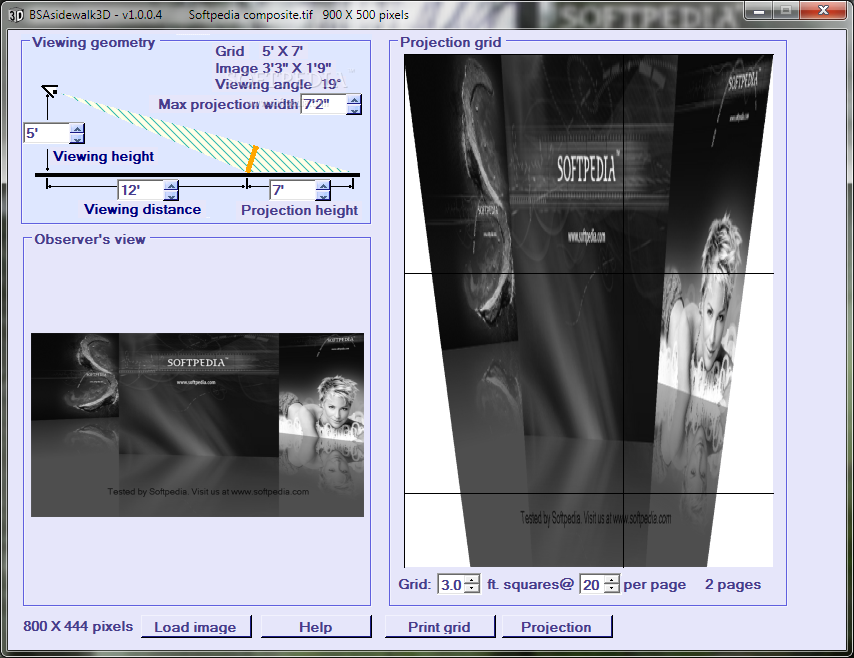This screenshot has width=854, height=658.
Task: Click the "Grid 5' X 7'" text
Action: (x=259, y=51)
